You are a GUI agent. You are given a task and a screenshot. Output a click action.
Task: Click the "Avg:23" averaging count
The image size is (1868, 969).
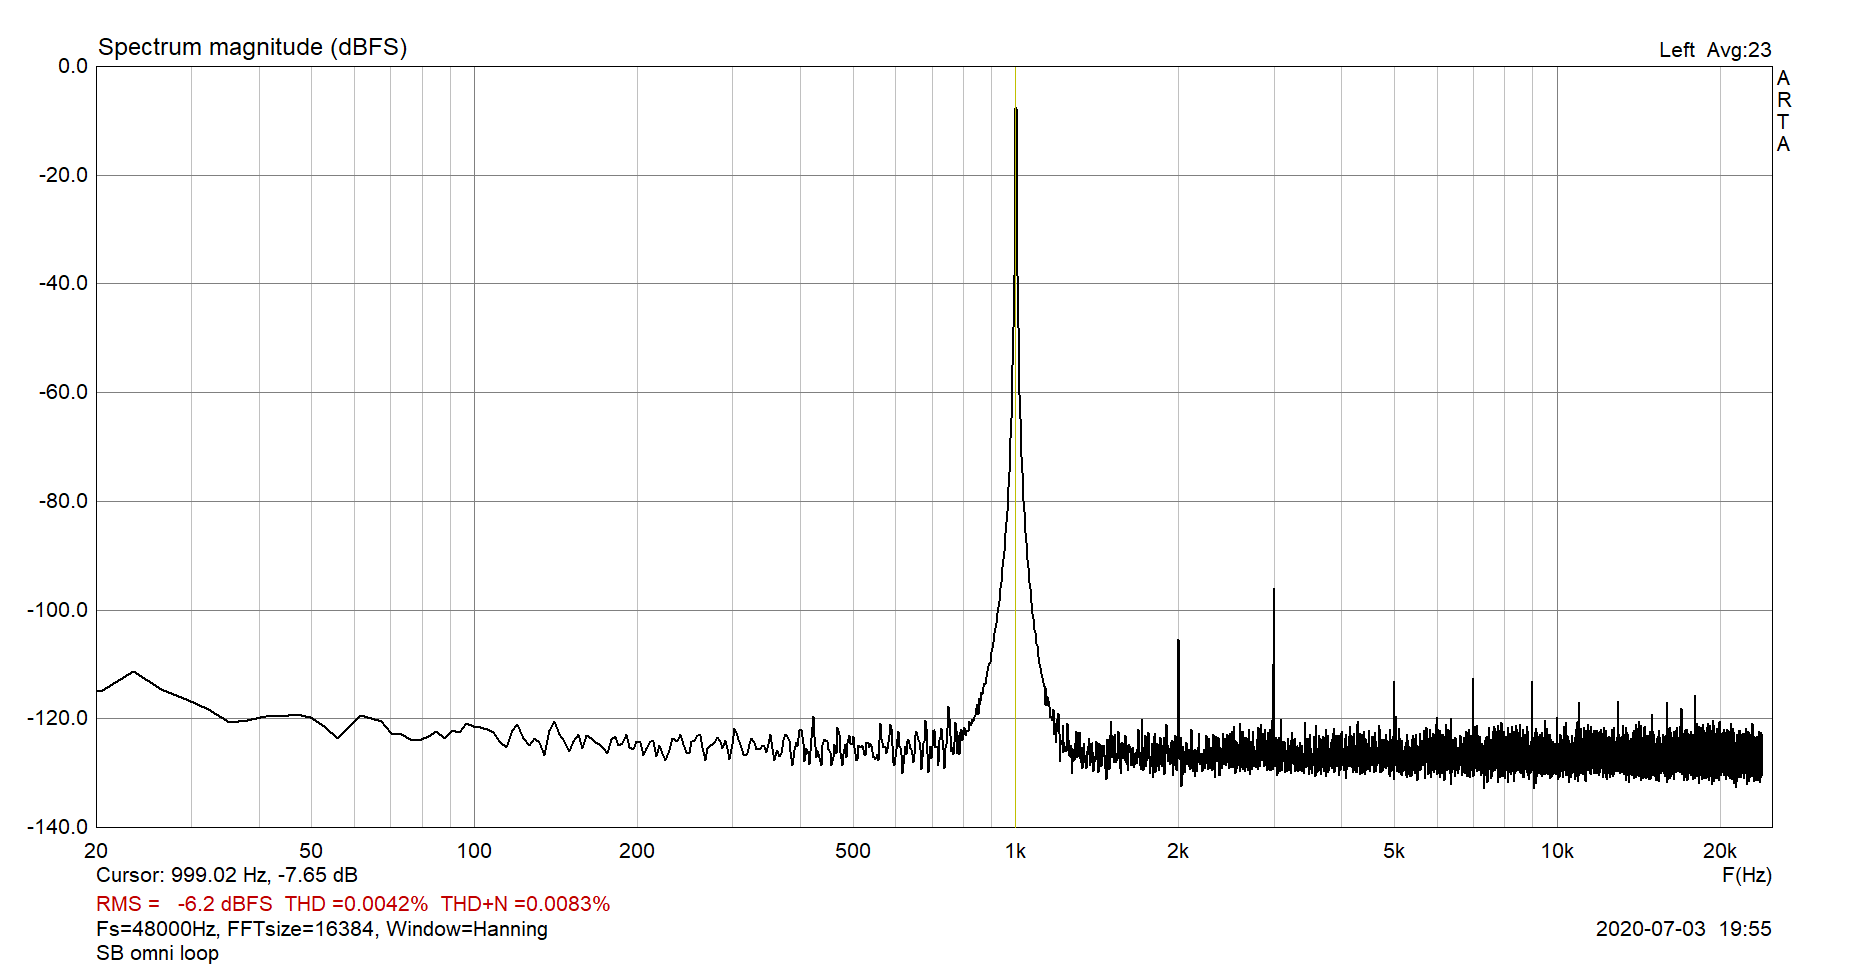[1739, 50]
